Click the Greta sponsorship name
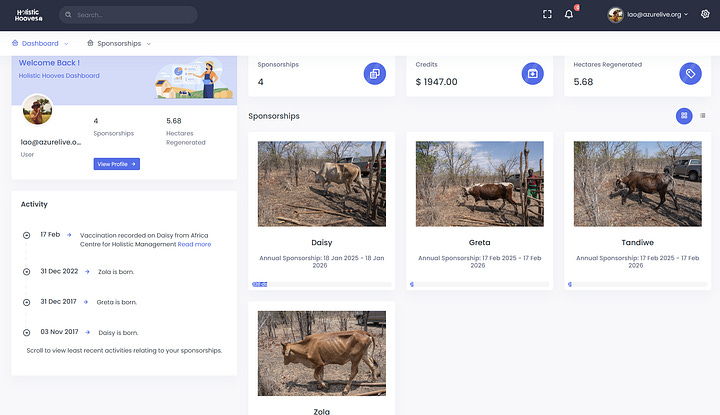This screenshot has width=720, height=415. tap(479, 242)
